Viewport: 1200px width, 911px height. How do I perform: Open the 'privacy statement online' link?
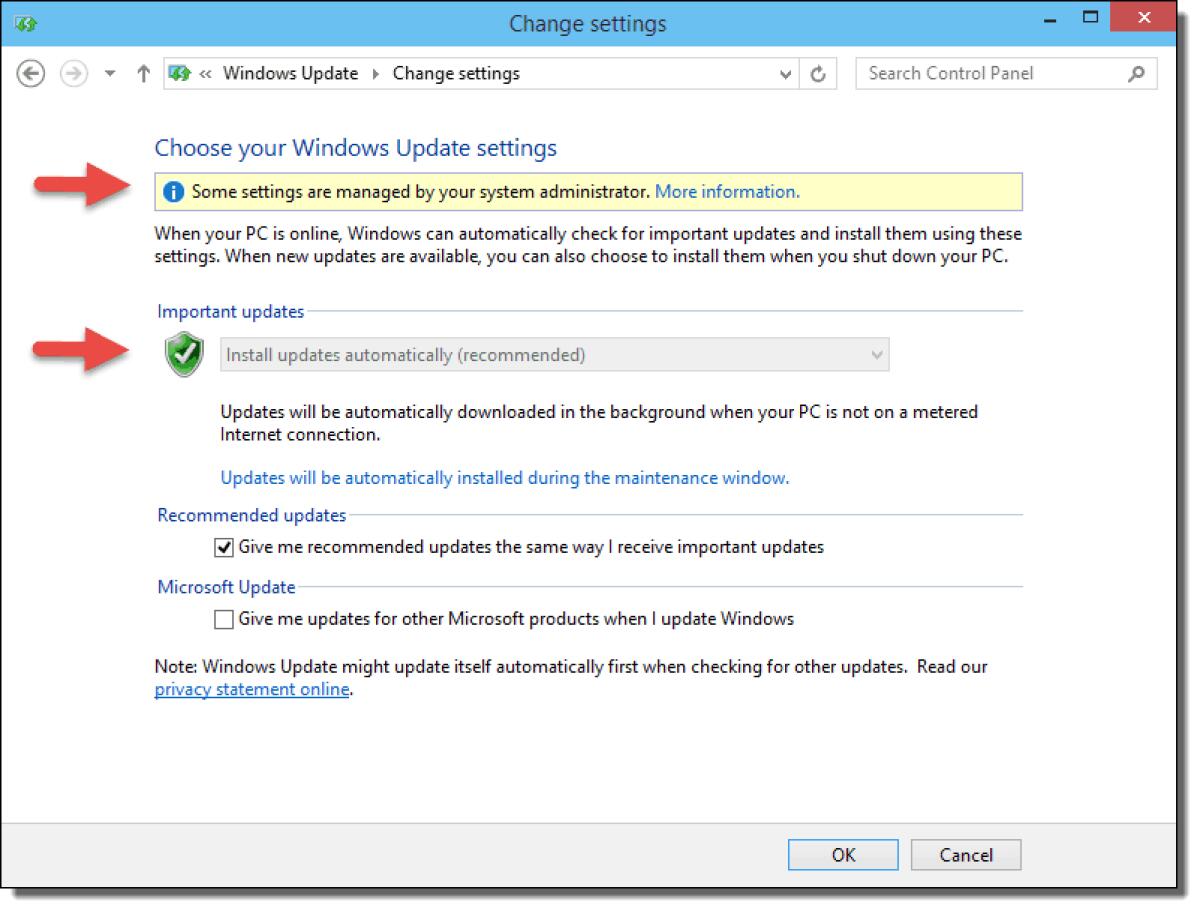(x=251, y=689)
